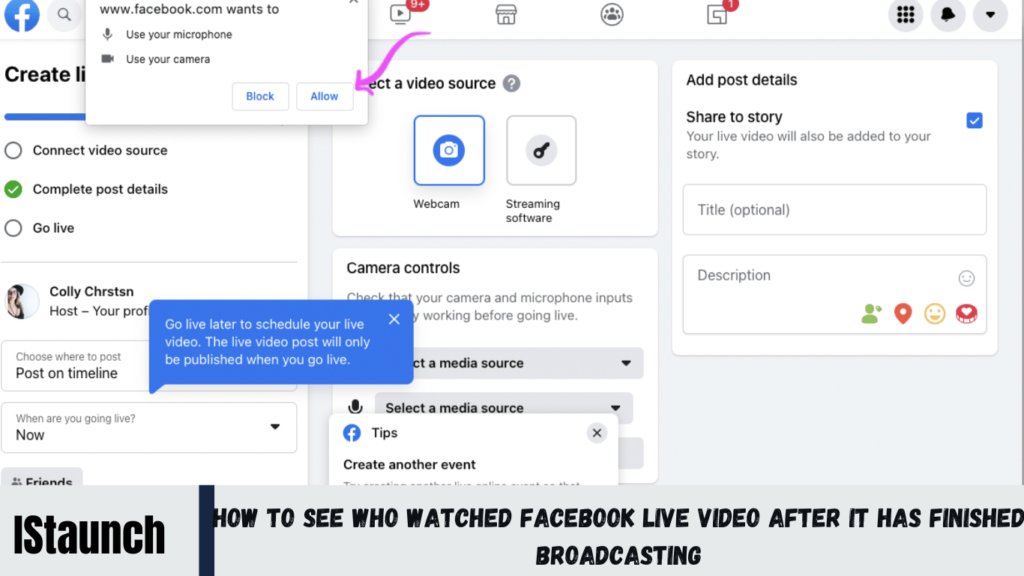Add a location with the red pin icon
Image resolution: width=1024 pixels, height=576 pixels.
[903, 313]
